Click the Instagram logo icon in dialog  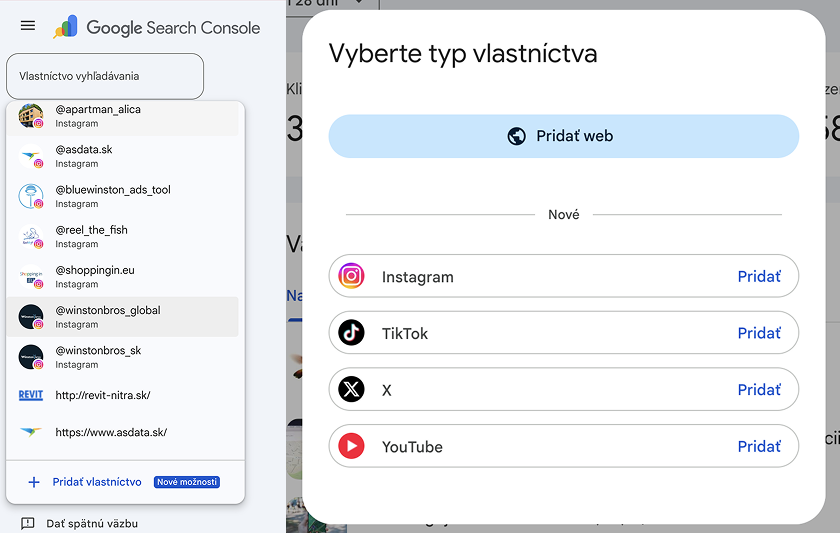pyautogui.click(x=351, y=276)
